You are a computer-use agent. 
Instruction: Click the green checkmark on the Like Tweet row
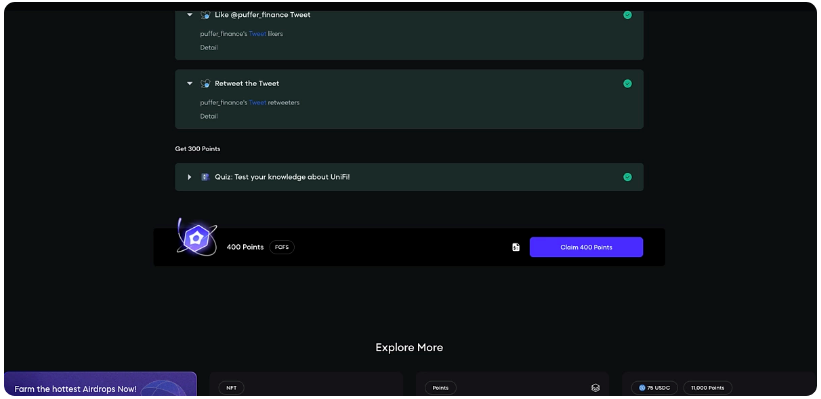[627, 15]
